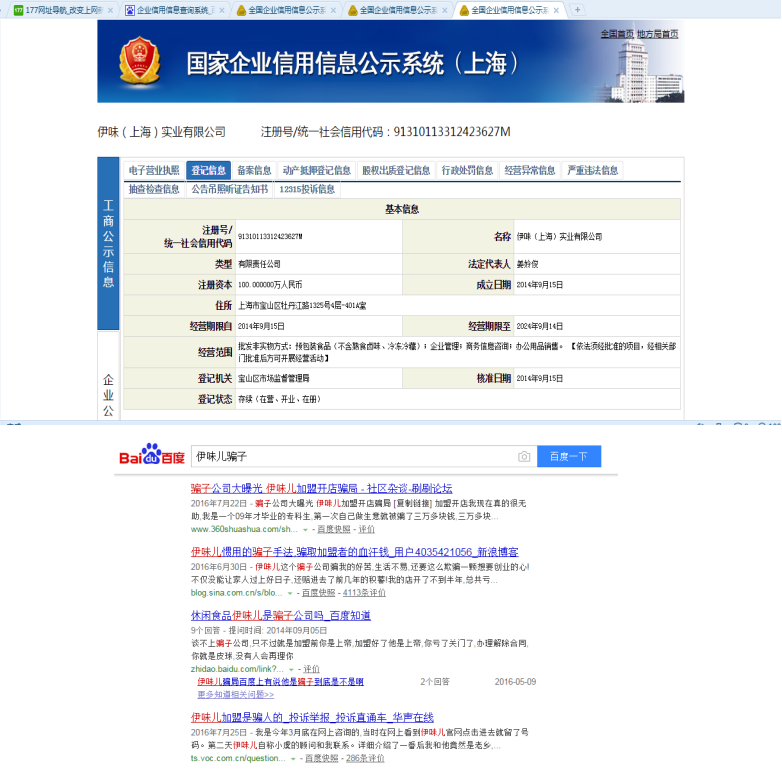This screenshot has width=782, height=784.
Task: Open 百度快照 for 360shuashua result
Action: (x=334, y=529)
